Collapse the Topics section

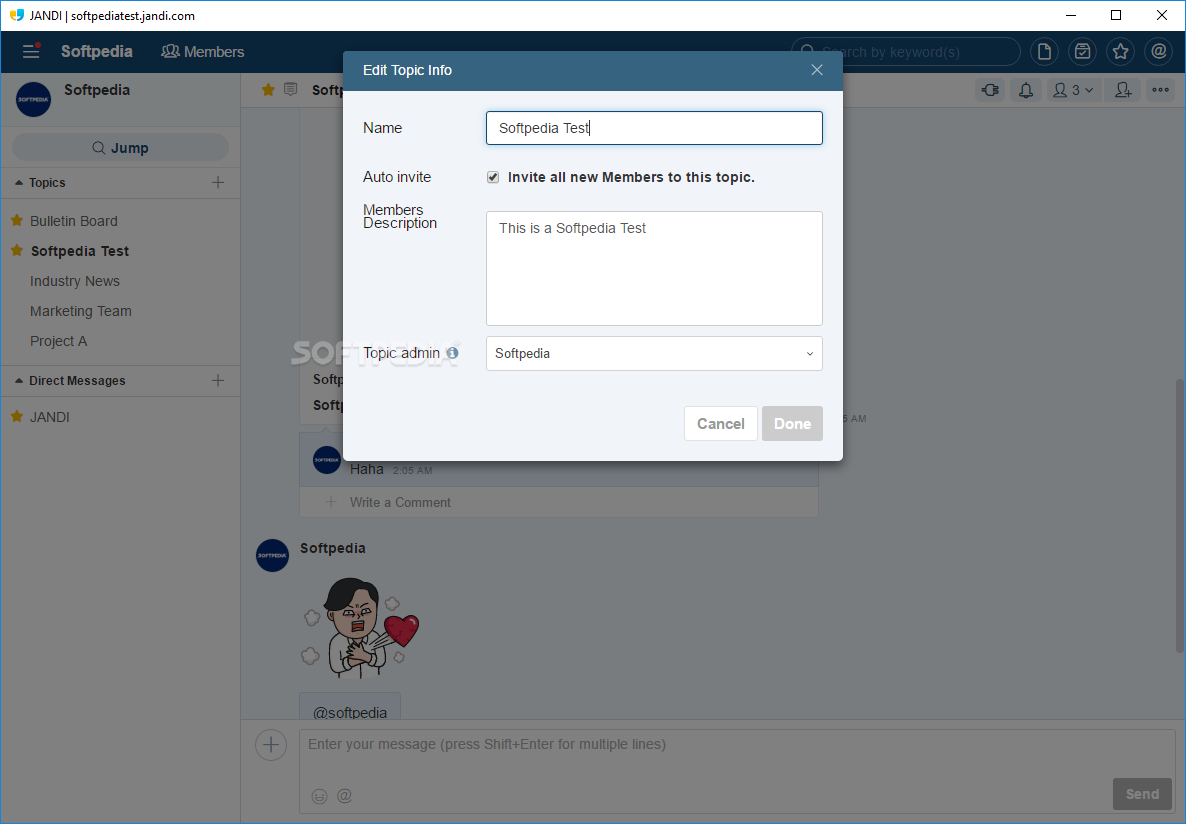click(x=41, y=182)
